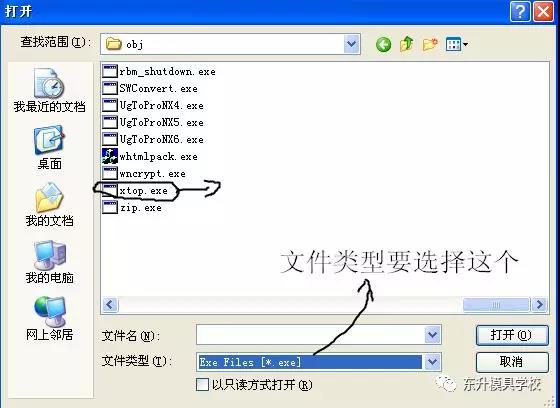Expand the 文件类型 Exe Files dropdown
This screenshot has height=408, width=560.
[x=432, y=362]
